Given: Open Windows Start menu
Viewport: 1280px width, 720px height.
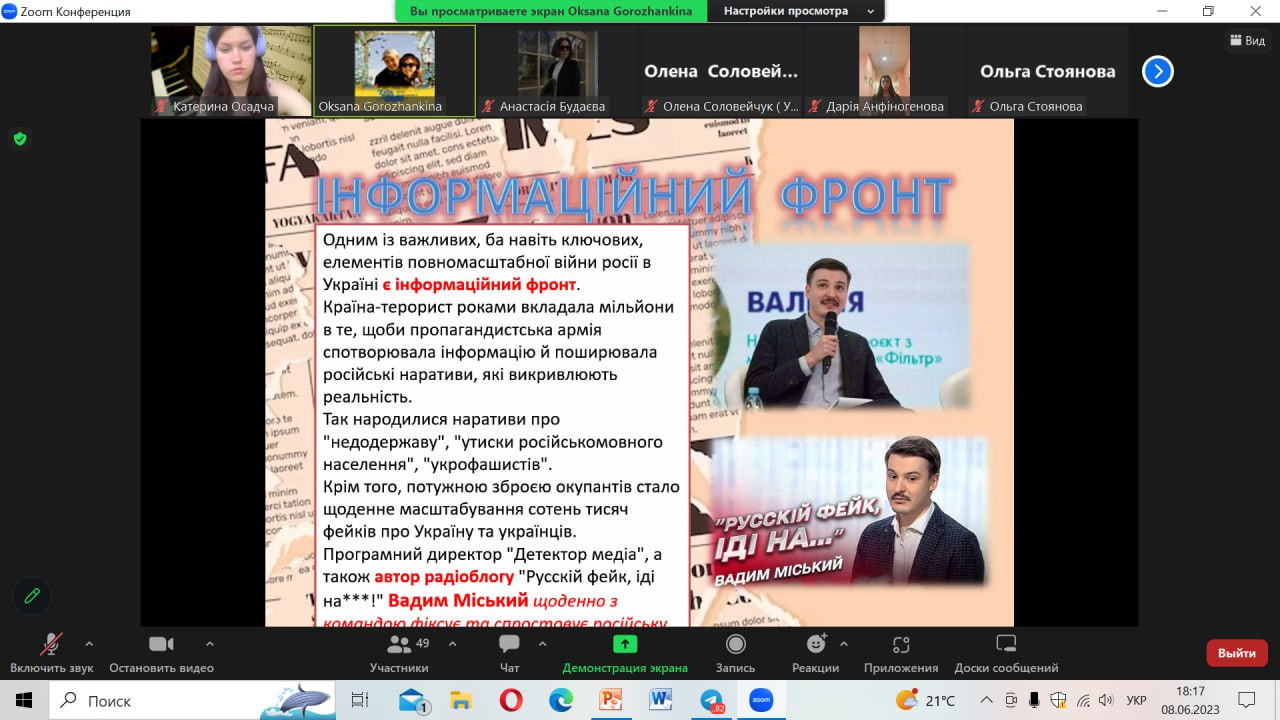Looking at the screenshot, I should pos(23,700).
